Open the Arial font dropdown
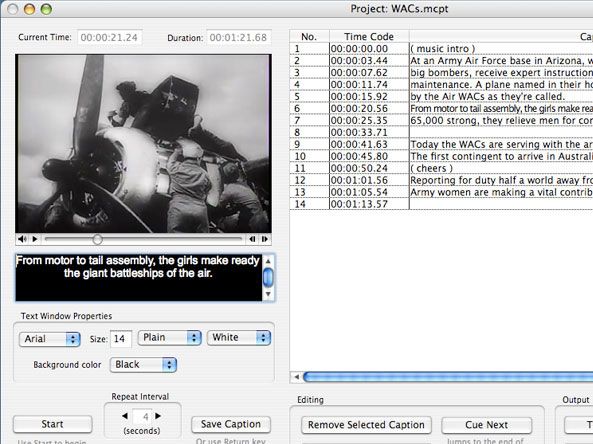This screenshot has height=444, width=593. click(50, 339)
